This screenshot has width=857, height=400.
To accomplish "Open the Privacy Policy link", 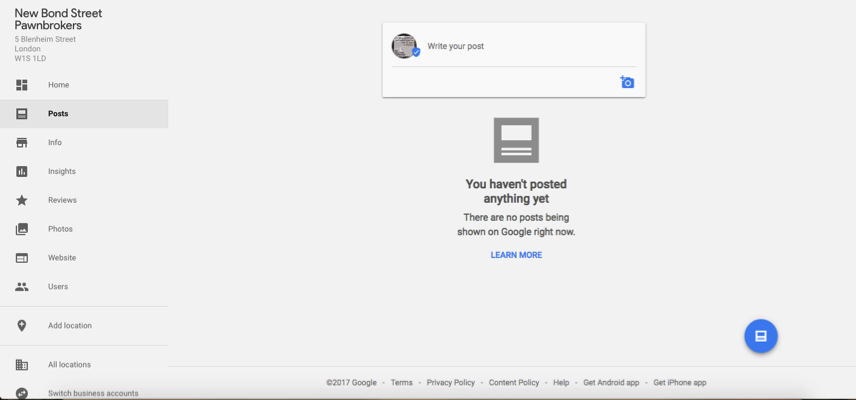I will tap(451, 383).
